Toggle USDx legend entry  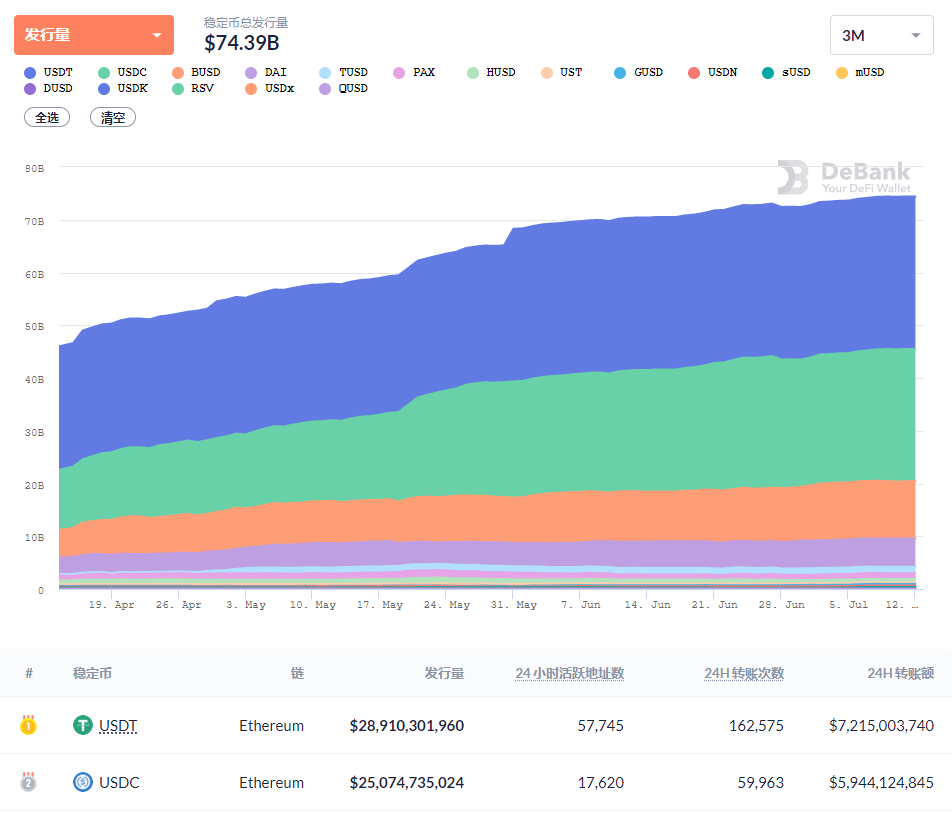pyautogui.click(x=270, y=89)
